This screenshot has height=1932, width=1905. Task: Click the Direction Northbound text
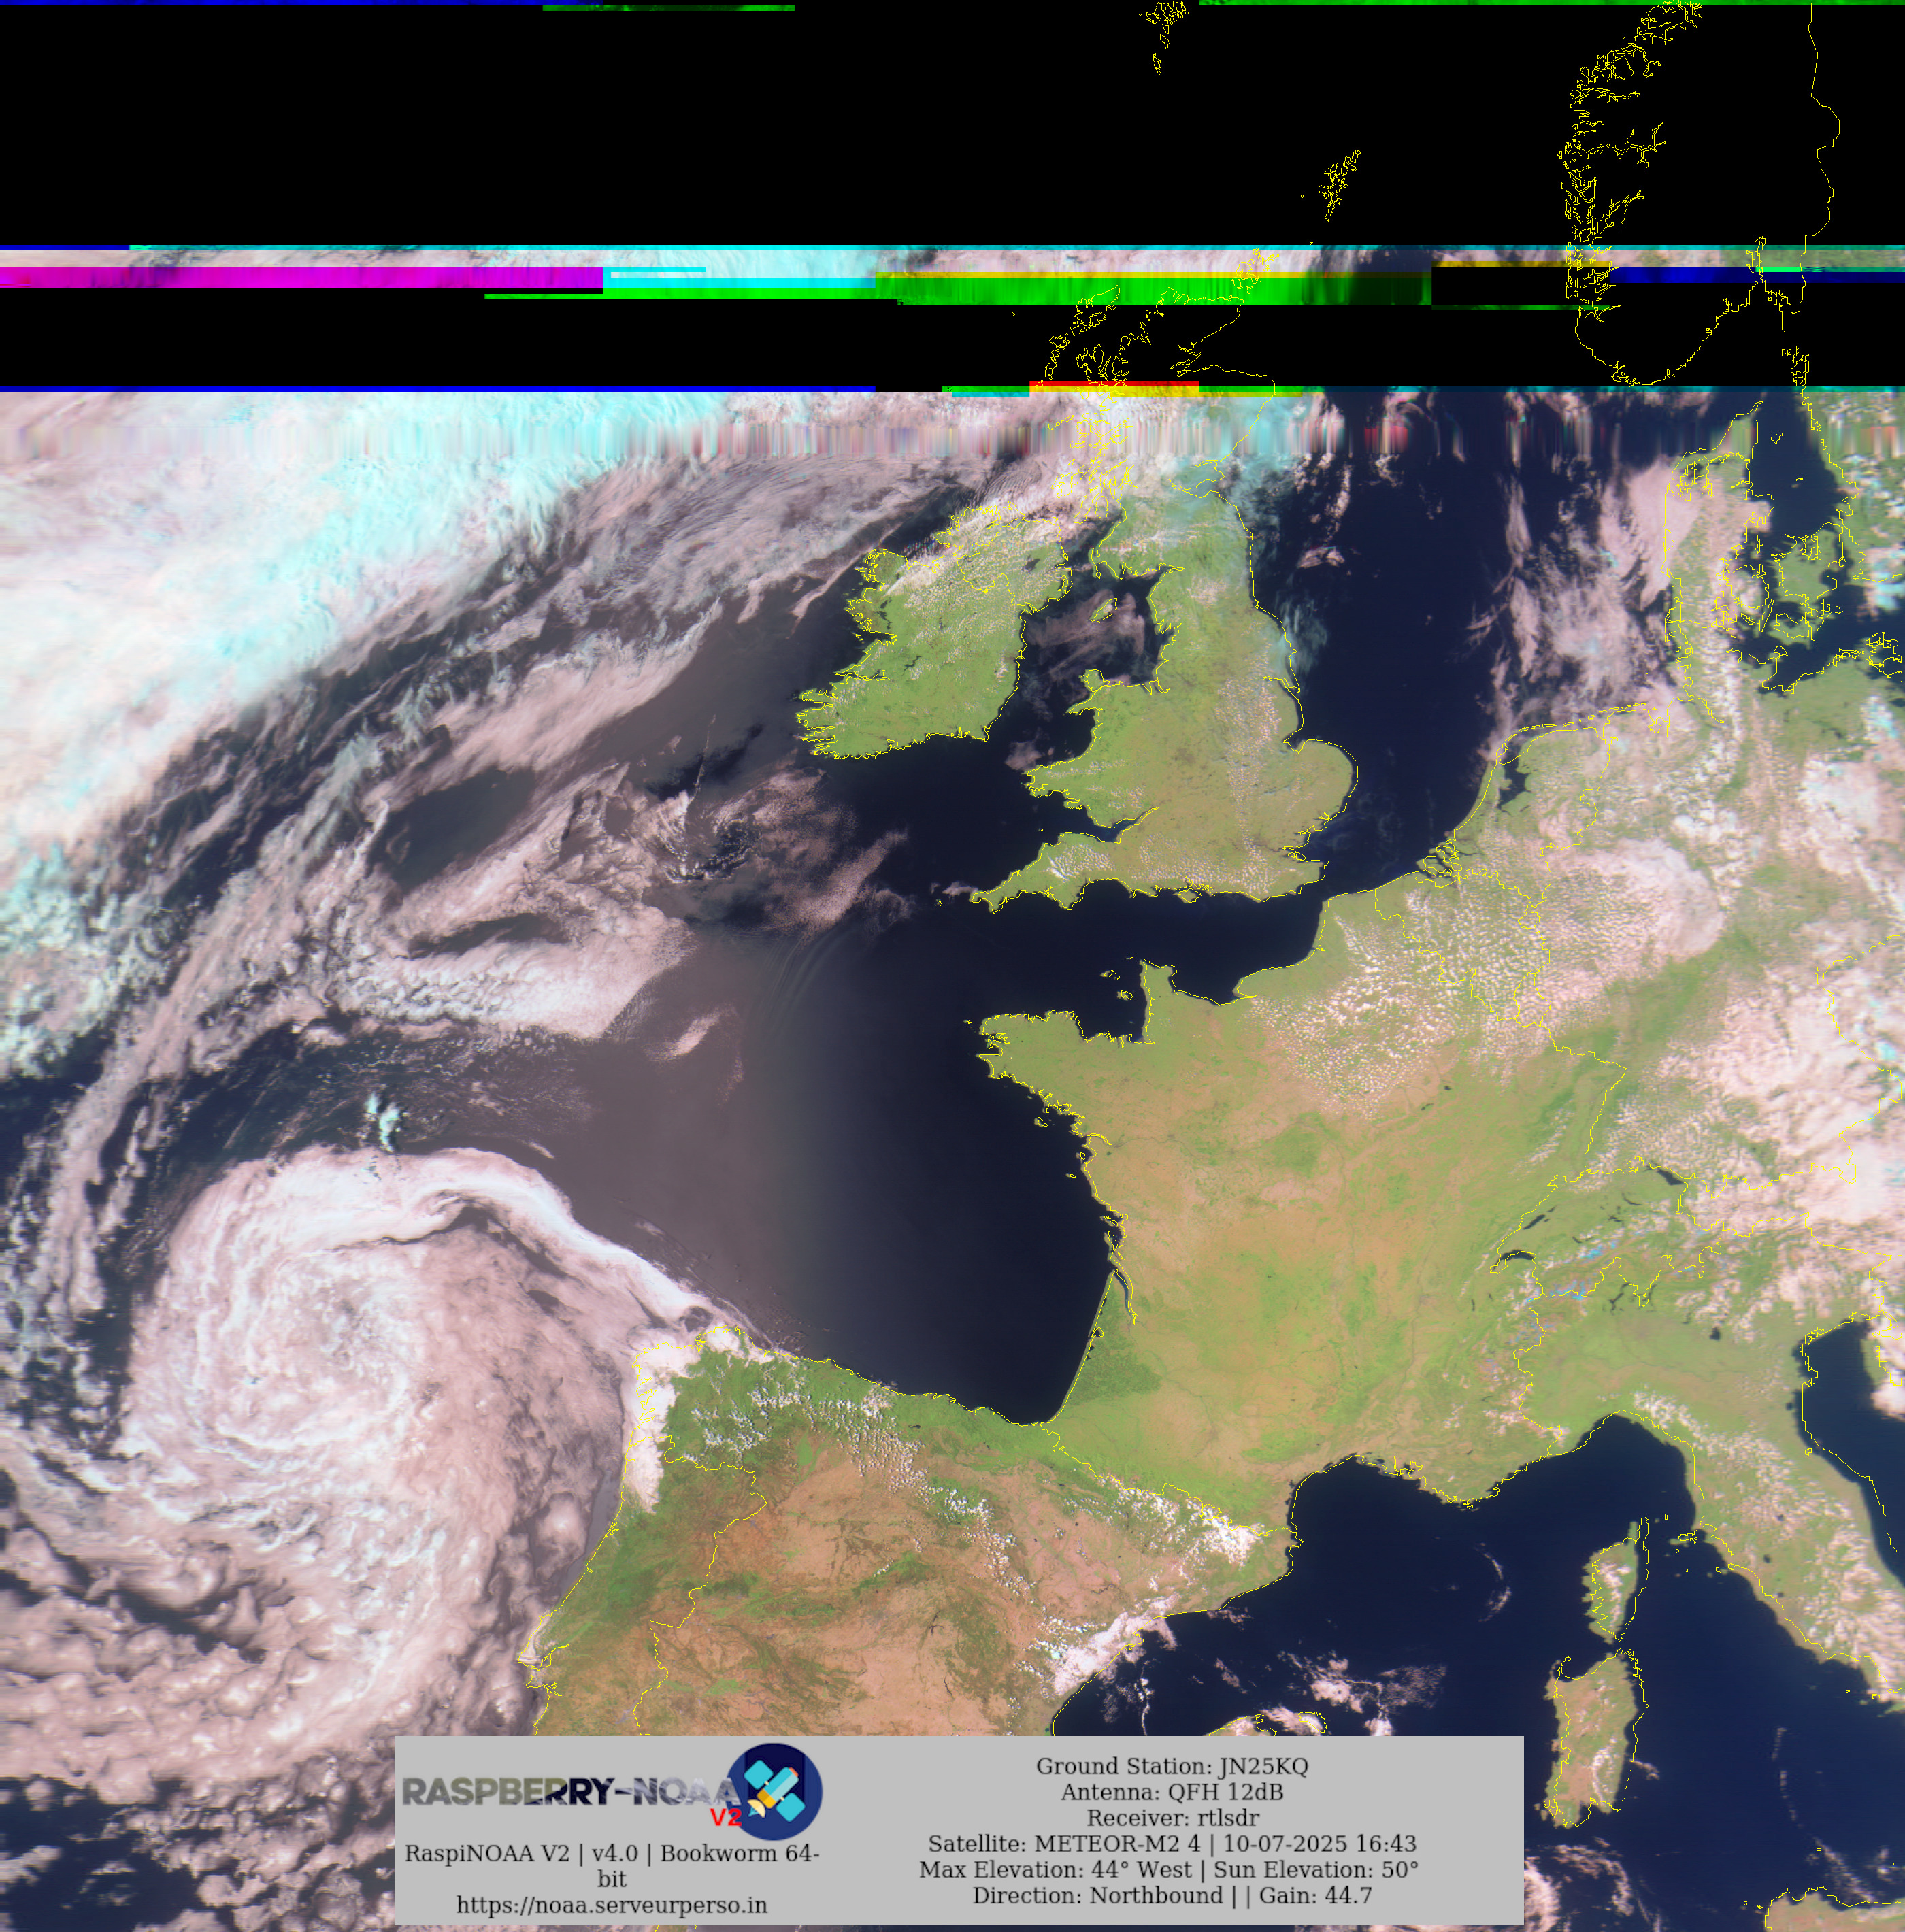tap(1097, 1895)
